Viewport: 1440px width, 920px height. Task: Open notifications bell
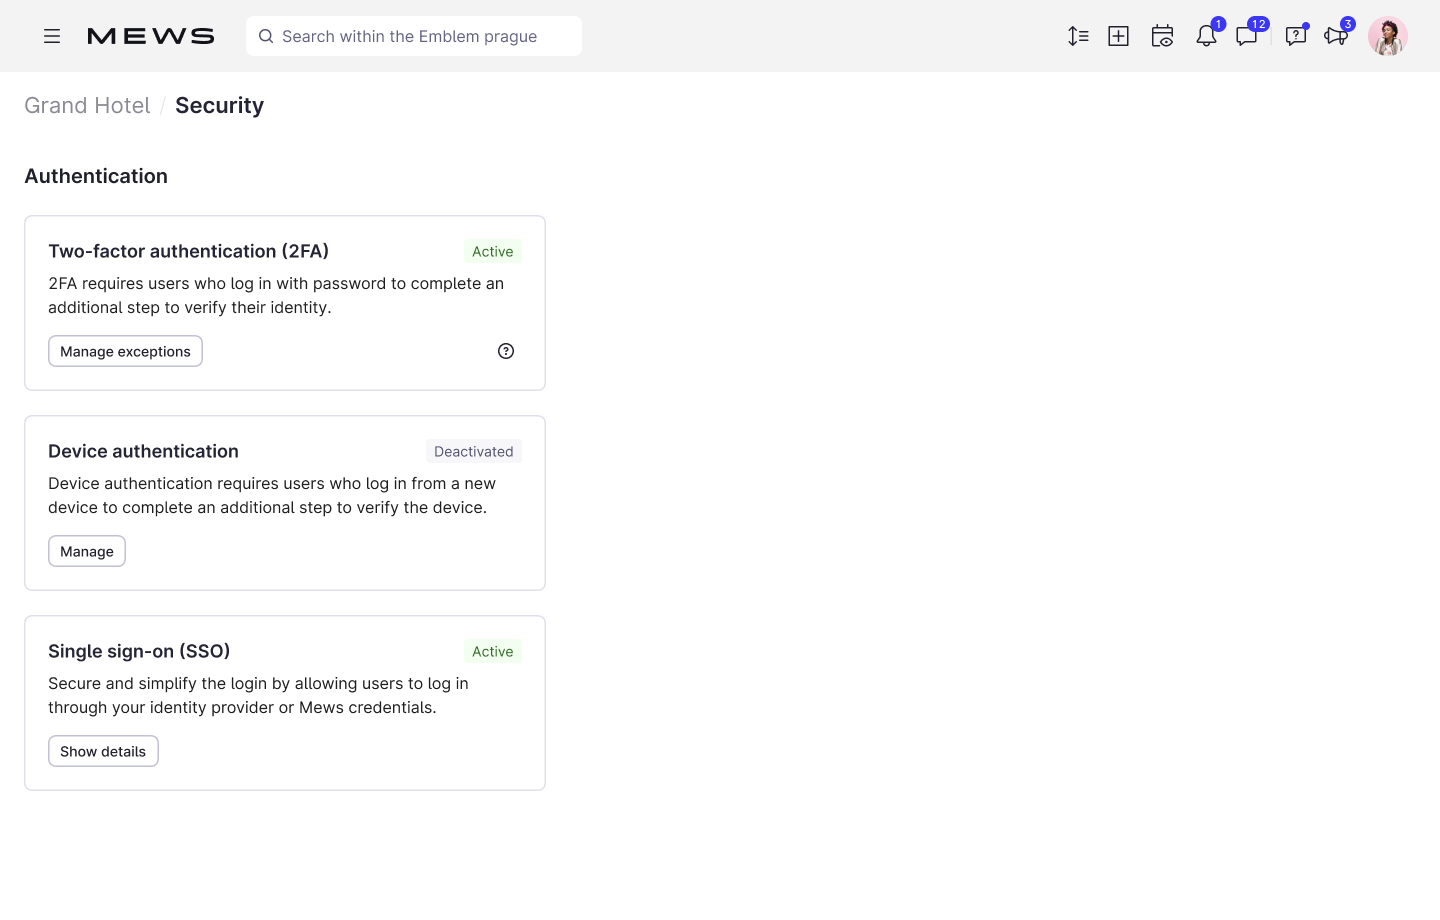[x=1205, y=36]
